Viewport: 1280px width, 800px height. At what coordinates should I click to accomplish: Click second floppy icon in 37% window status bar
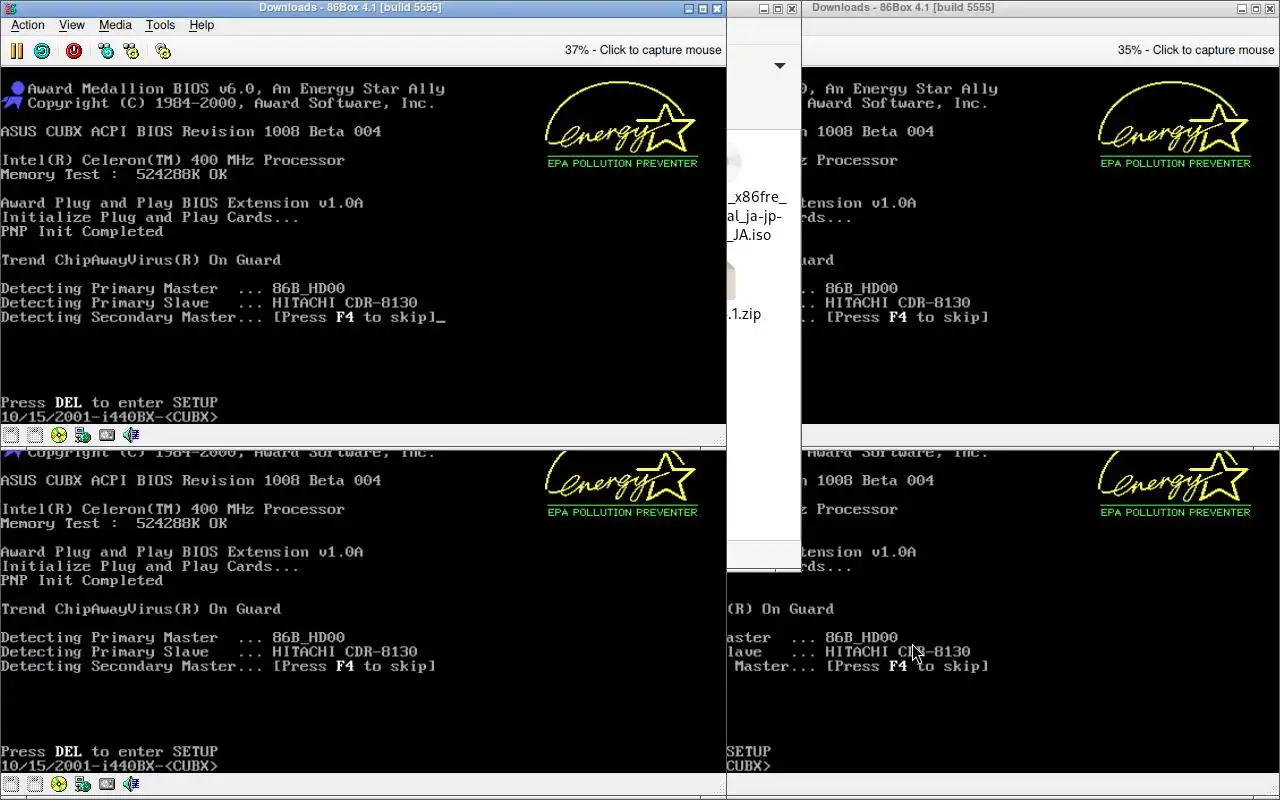pos(35,435)
